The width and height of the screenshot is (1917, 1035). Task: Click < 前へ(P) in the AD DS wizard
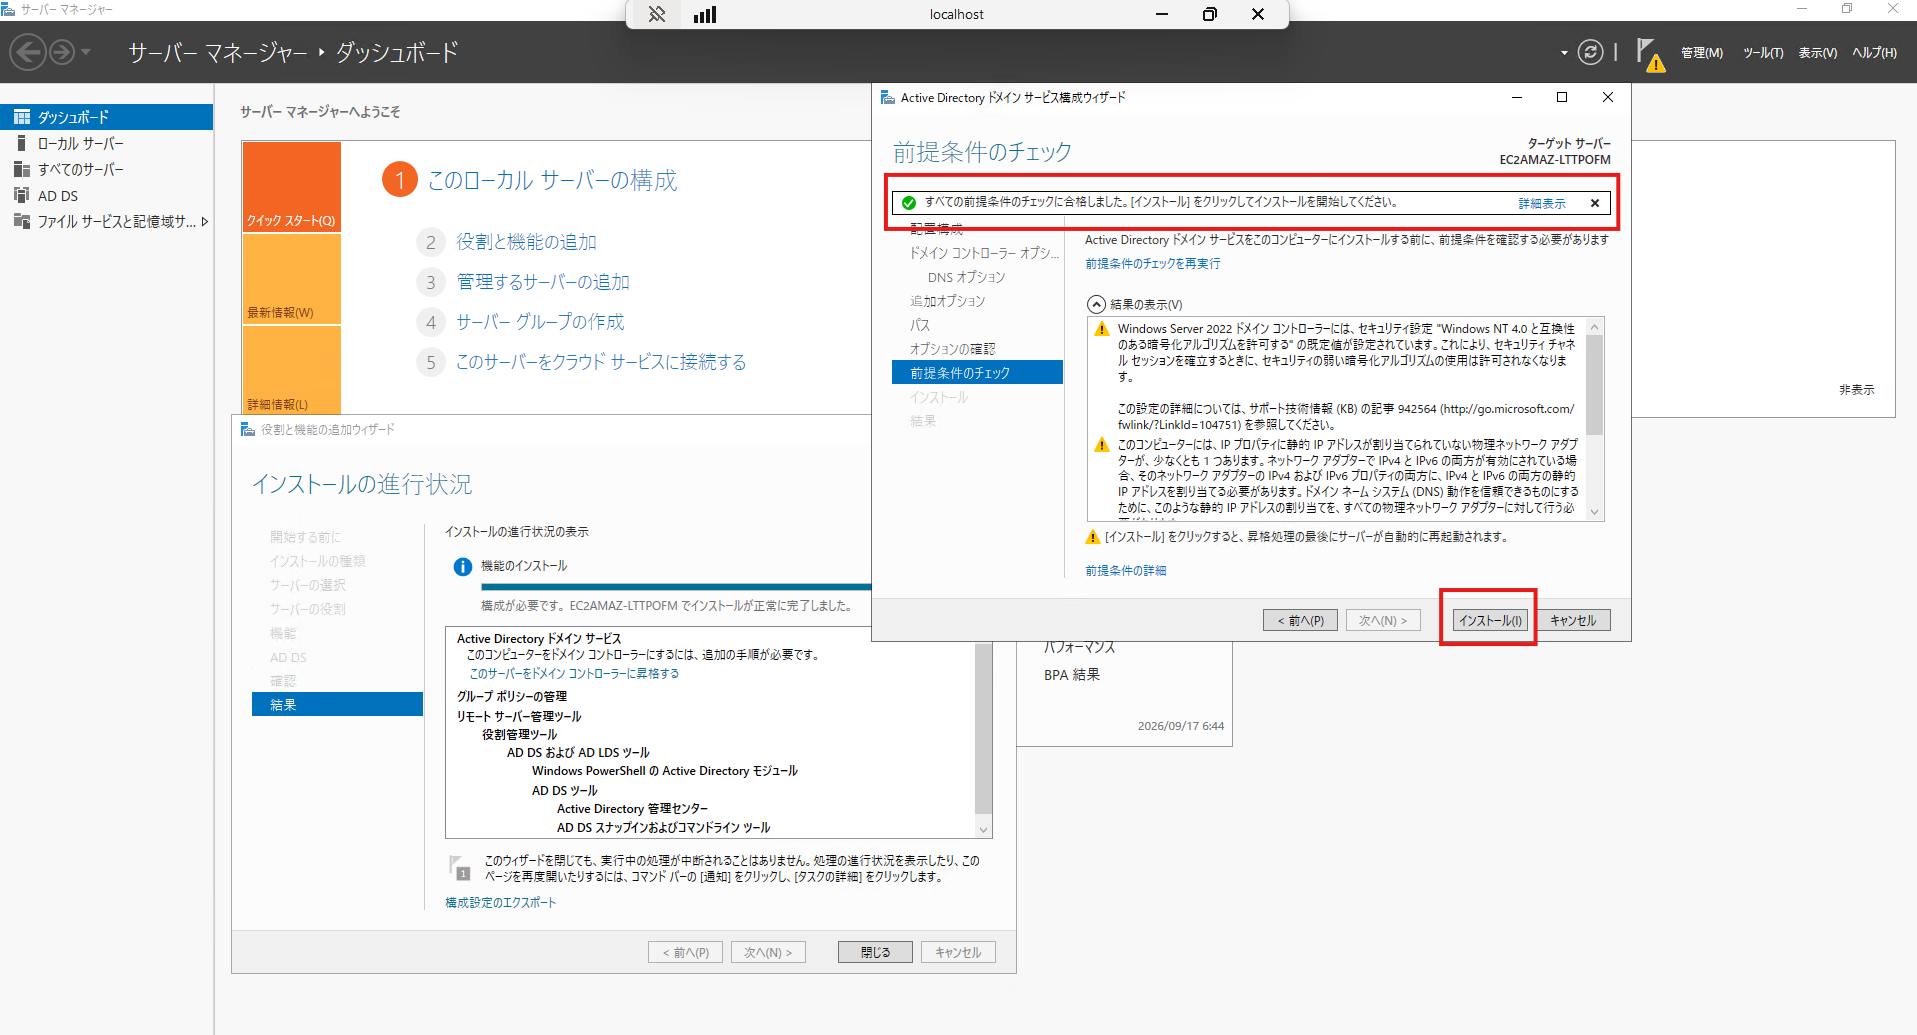click(1300, 621)
